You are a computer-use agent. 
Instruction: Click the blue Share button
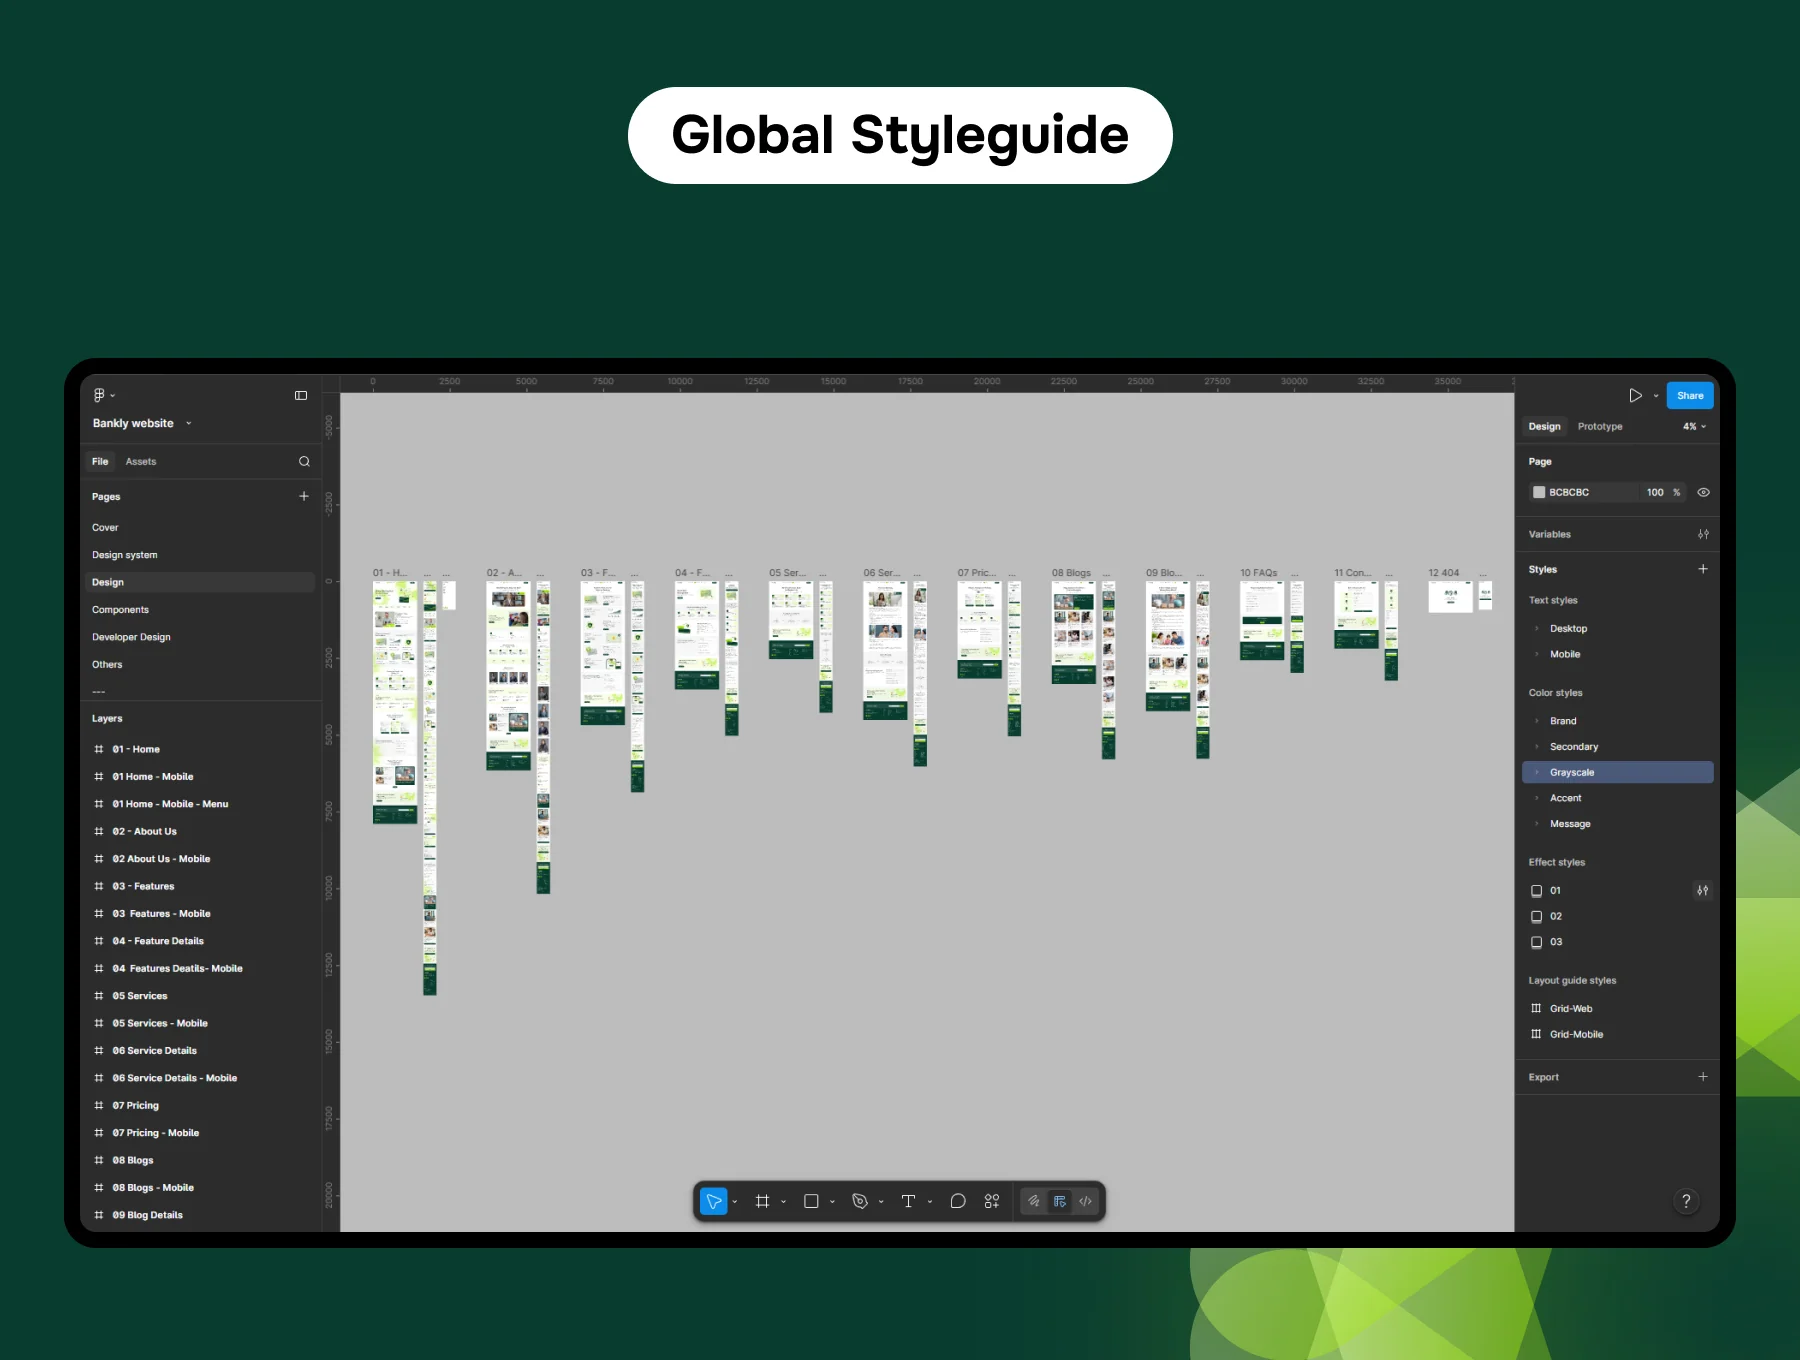coord(1690,395)
